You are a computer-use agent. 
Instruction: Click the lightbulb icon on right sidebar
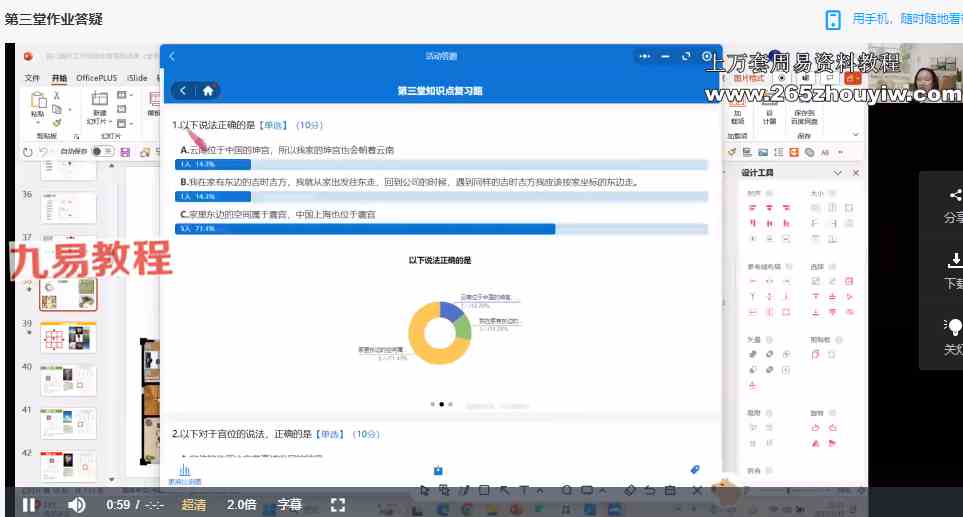click(954, 327)
